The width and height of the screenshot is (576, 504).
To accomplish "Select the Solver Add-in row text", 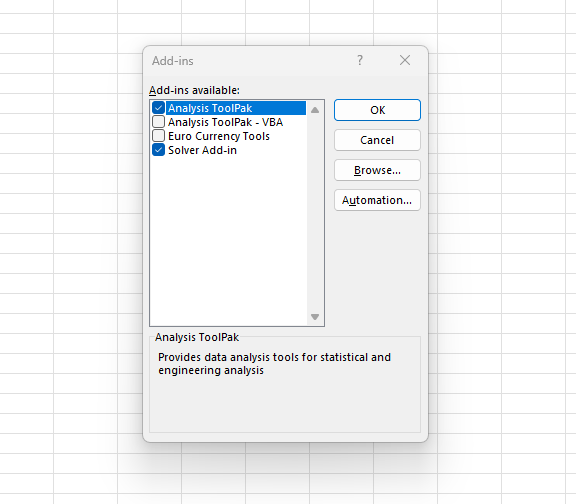I will pos(202,150).
